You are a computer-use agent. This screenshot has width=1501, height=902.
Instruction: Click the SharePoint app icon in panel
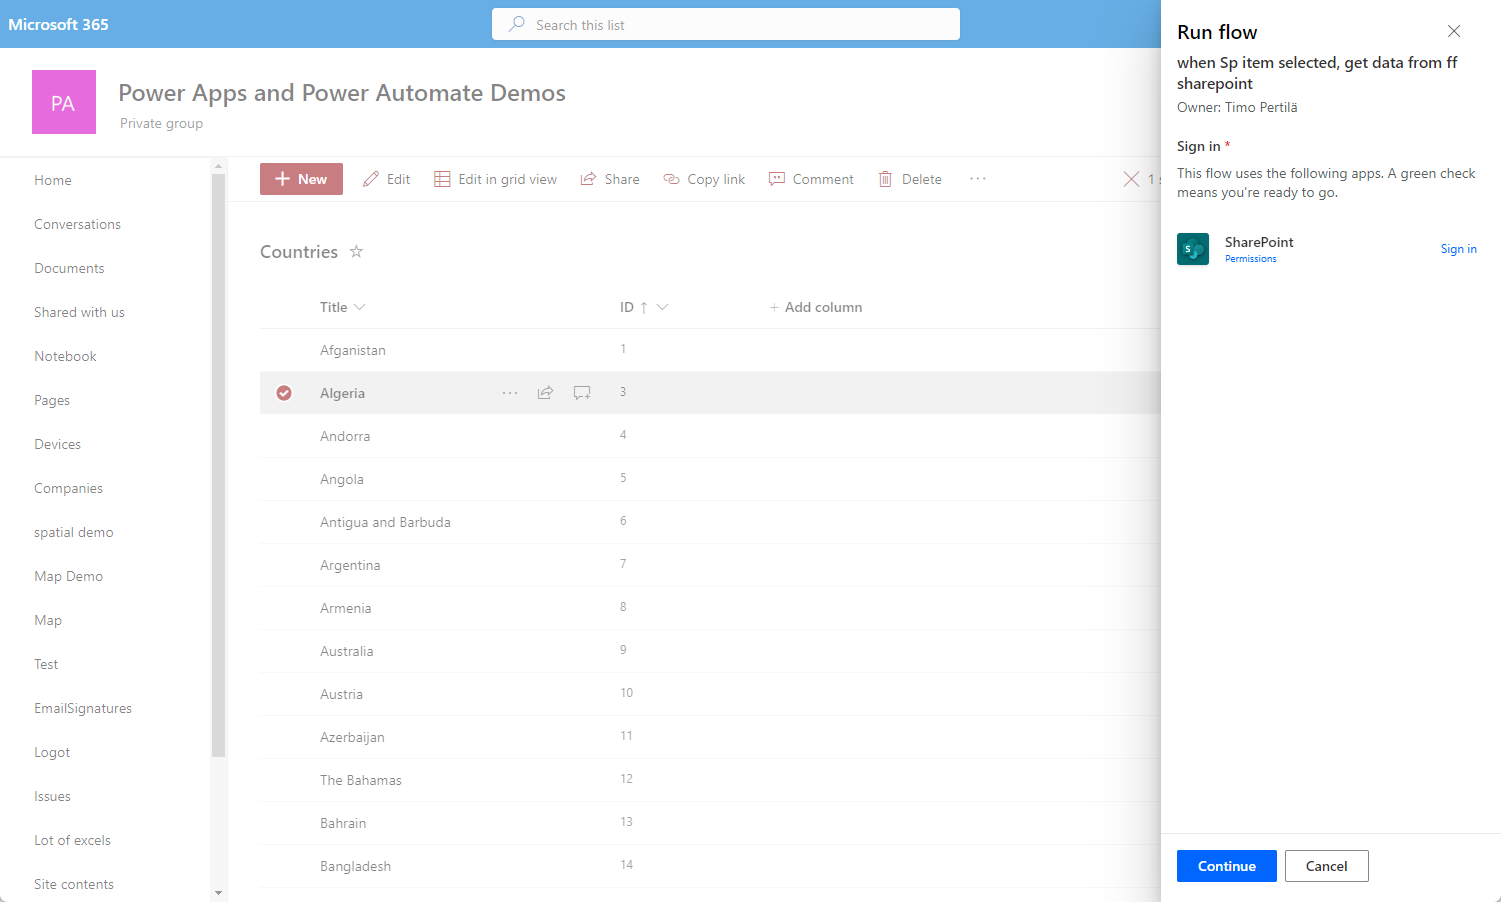(x=1193, y=249)
